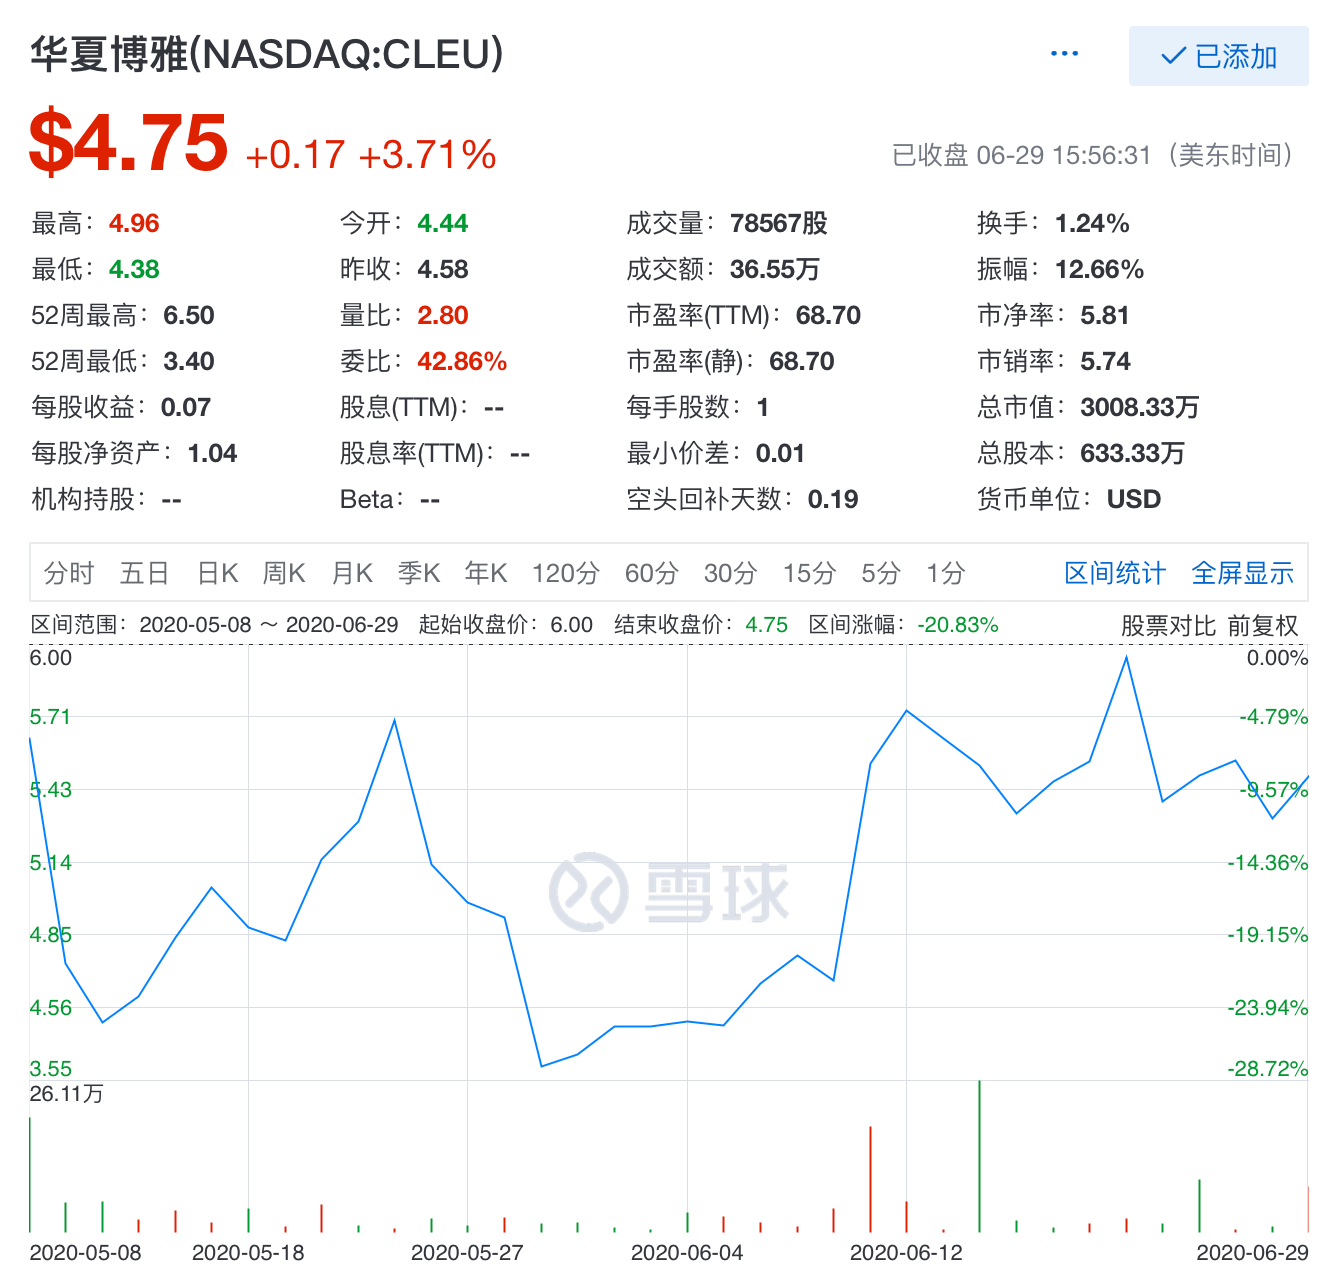Click the closing time text 已收盘 06-29 15:56:31
The width and height of the screenshot is (1342, 1268).
click(x=1022, y=155)
